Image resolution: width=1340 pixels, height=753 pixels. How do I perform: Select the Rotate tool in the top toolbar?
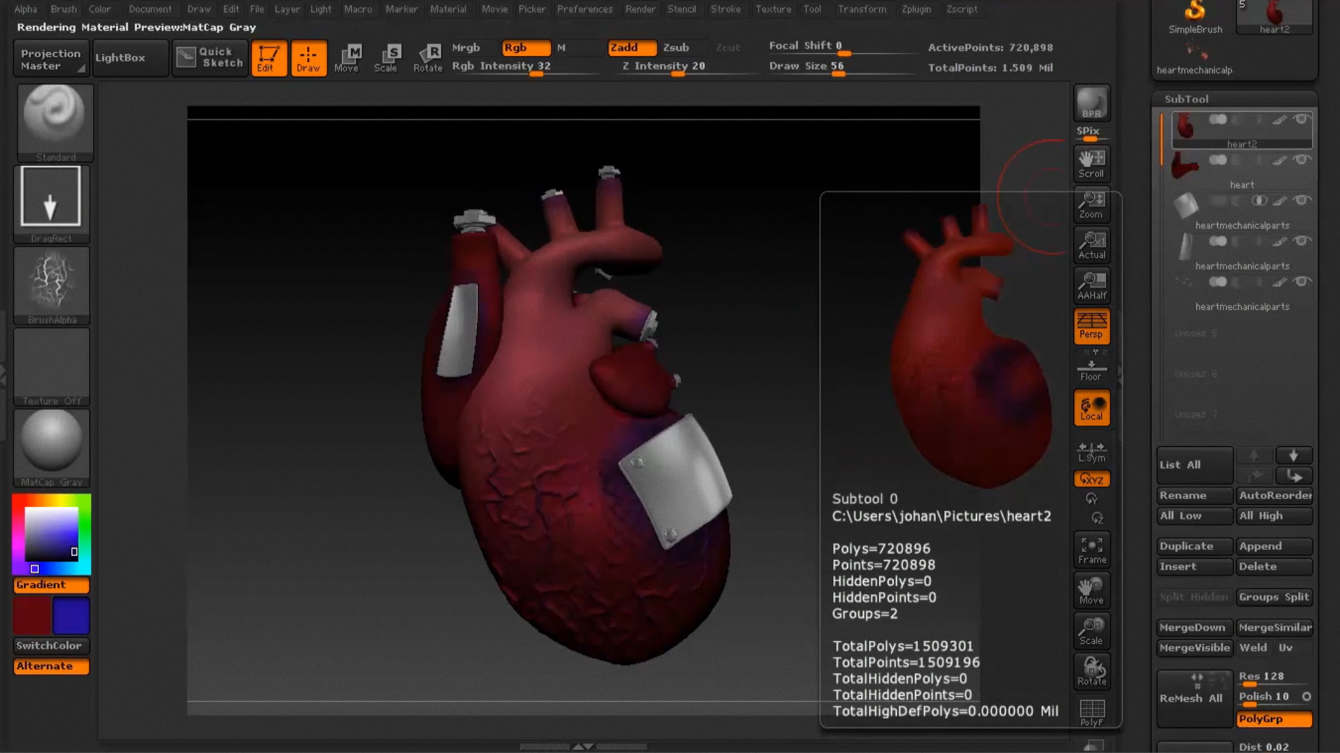(x=427, y=58)
